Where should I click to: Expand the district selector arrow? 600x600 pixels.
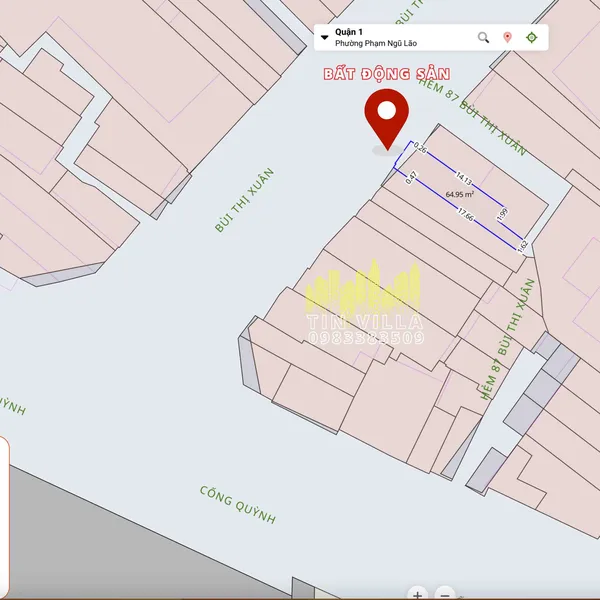coord(324,38)
